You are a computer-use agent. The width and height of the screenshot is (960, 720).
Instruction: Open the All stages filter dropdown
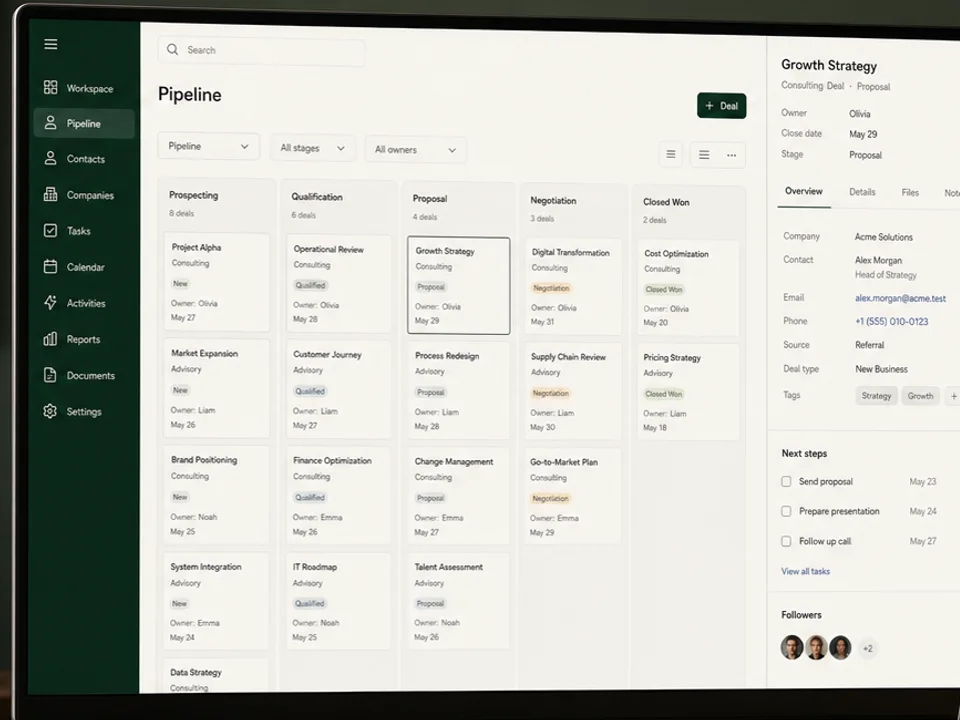click(312, 148)
